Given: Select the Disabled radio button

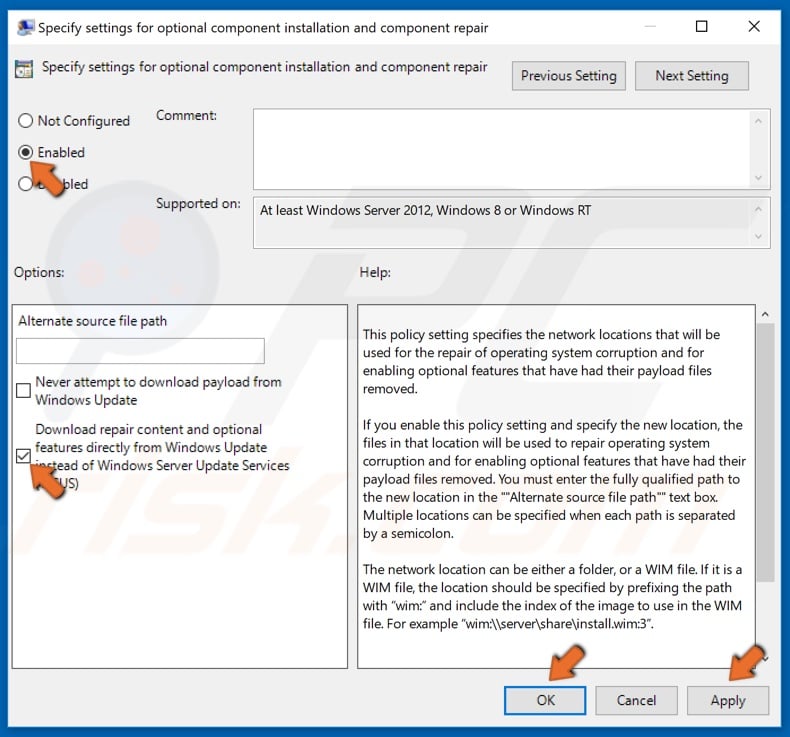Looking at the screenshot, I should click(x=25, y=184).
